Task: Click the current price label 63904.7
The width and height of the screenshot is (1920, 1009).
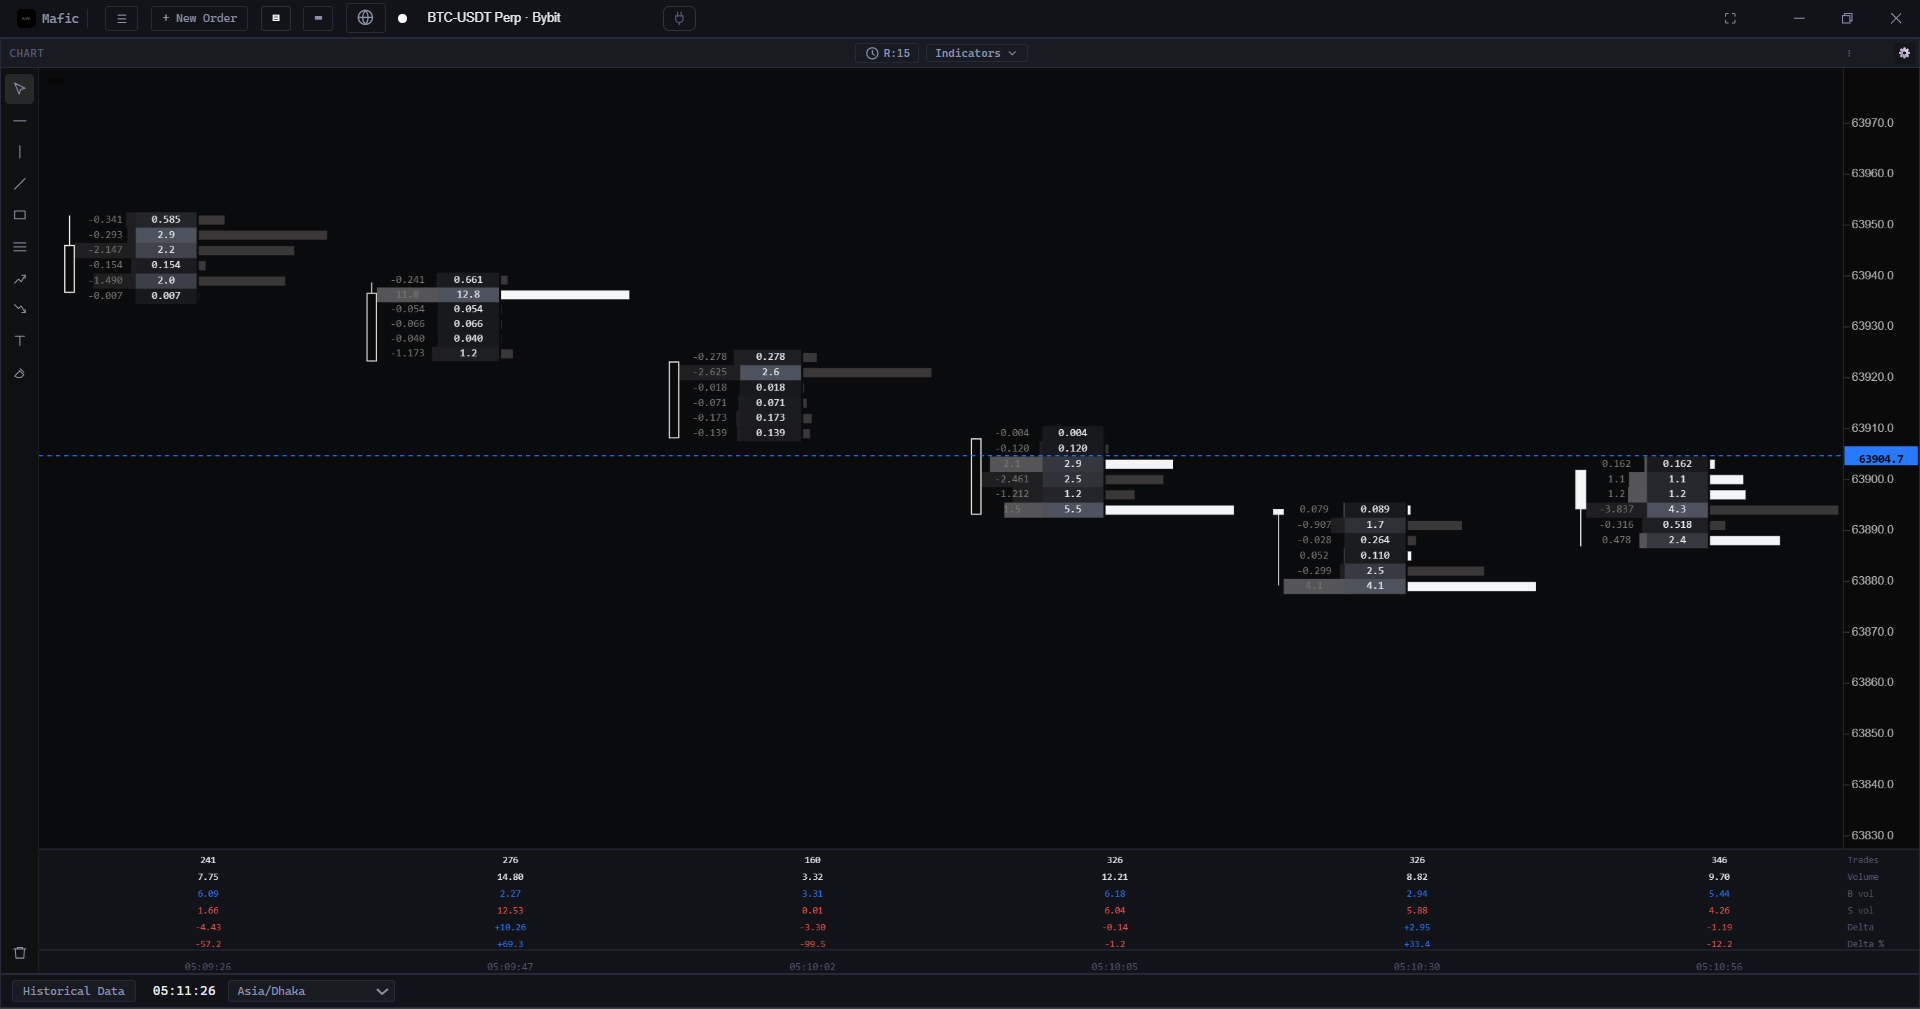Action: tap(1880, 458)
